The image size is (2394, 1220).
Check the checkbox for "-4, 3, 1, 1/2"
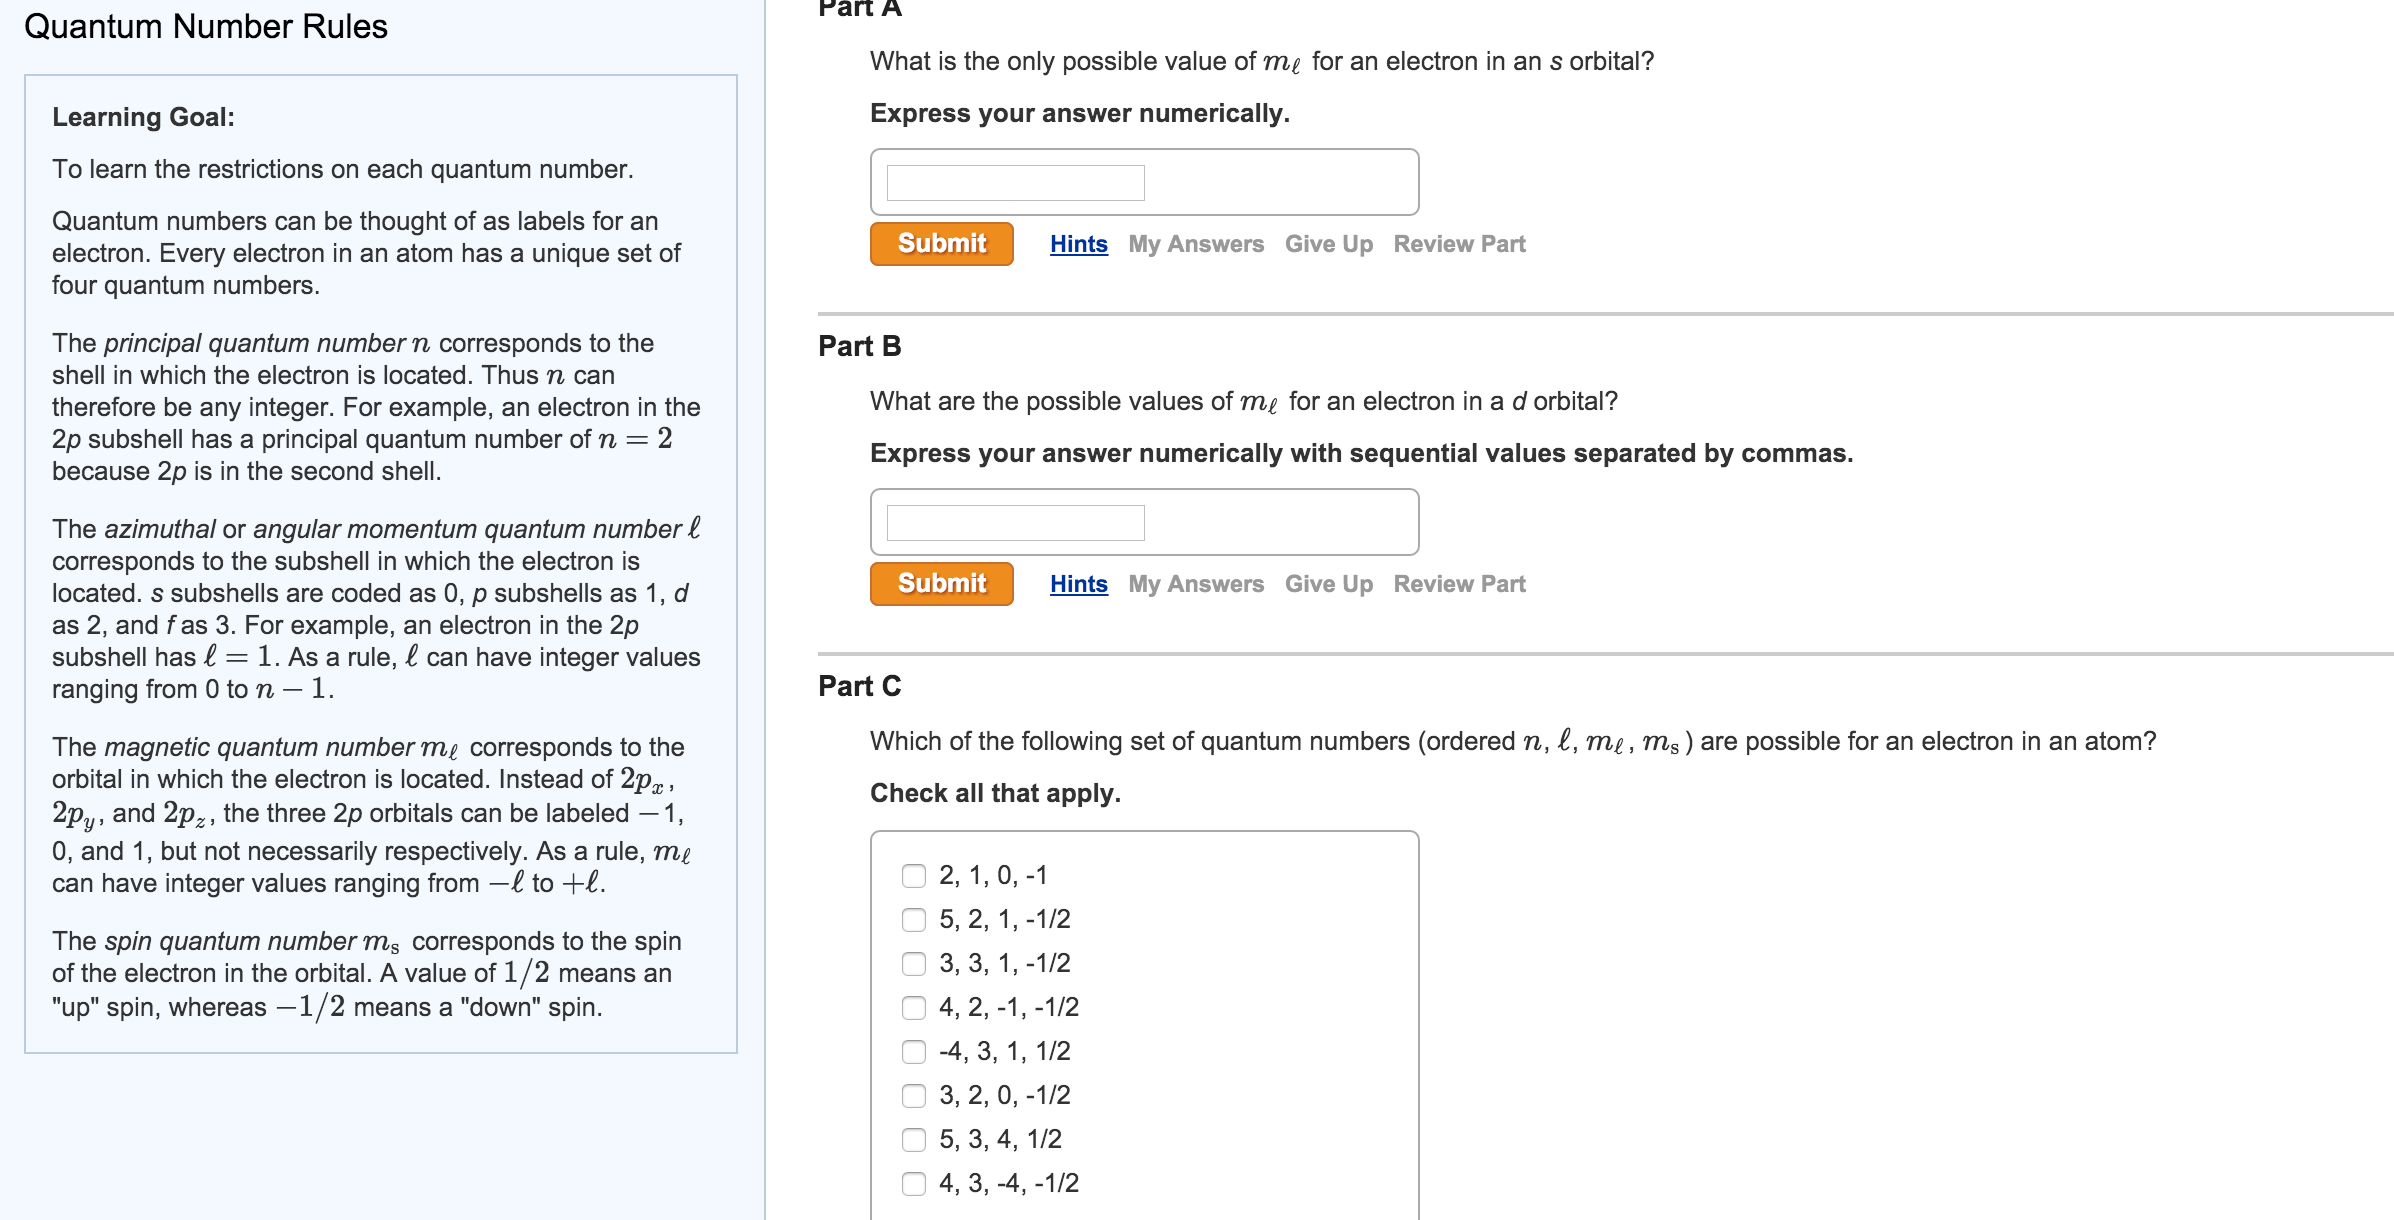[913, 1050]
